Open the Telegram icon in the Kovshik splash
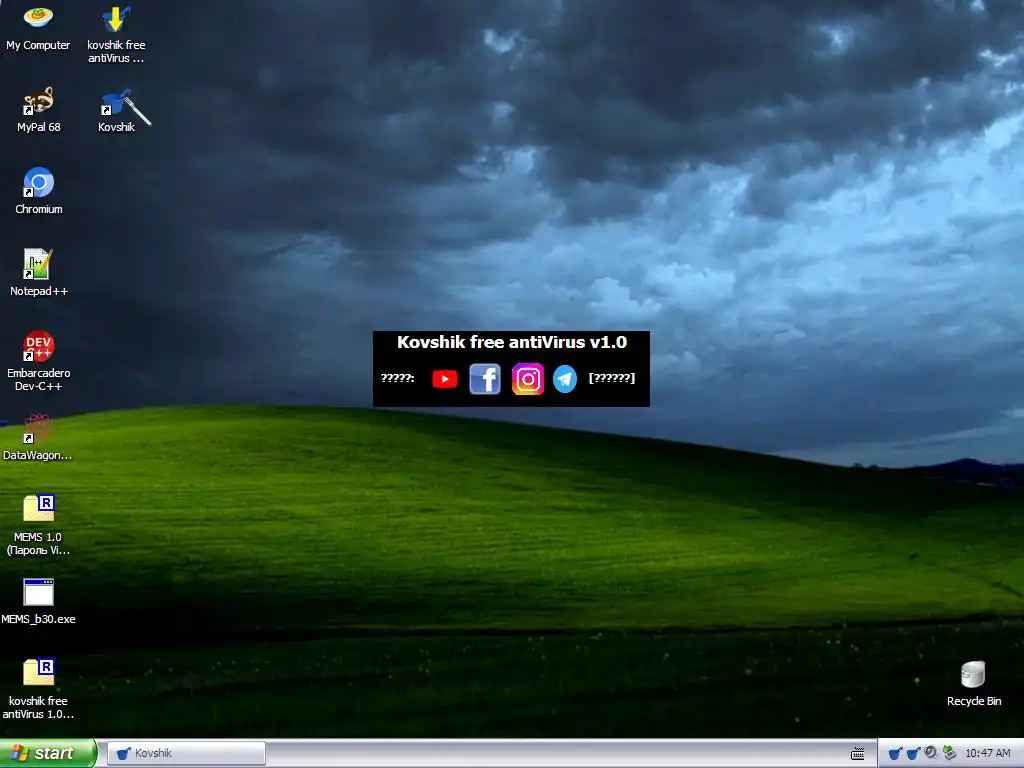 (565, 379)
